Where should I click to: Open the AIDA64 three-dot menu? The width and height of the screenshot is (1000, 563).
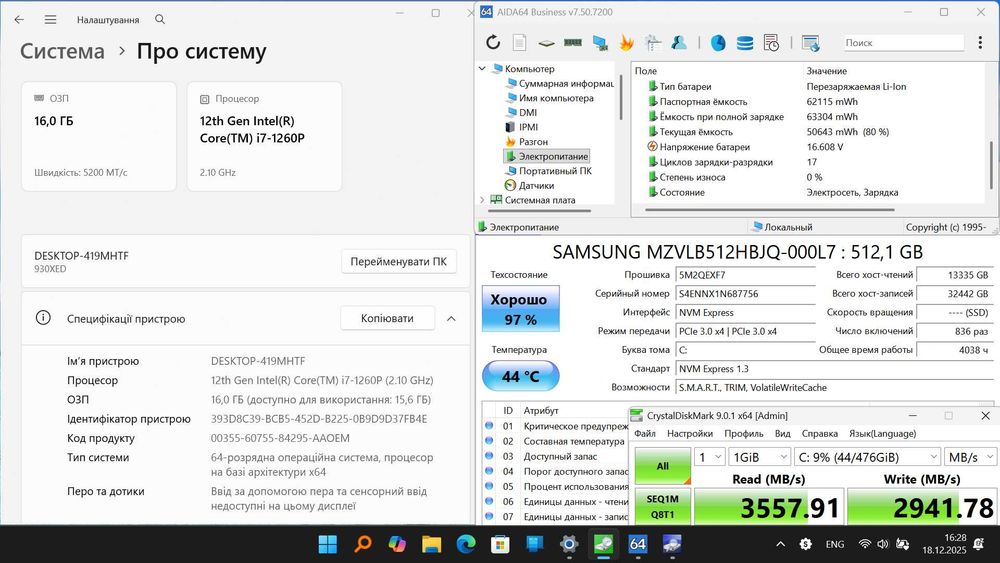click(980, 43)
